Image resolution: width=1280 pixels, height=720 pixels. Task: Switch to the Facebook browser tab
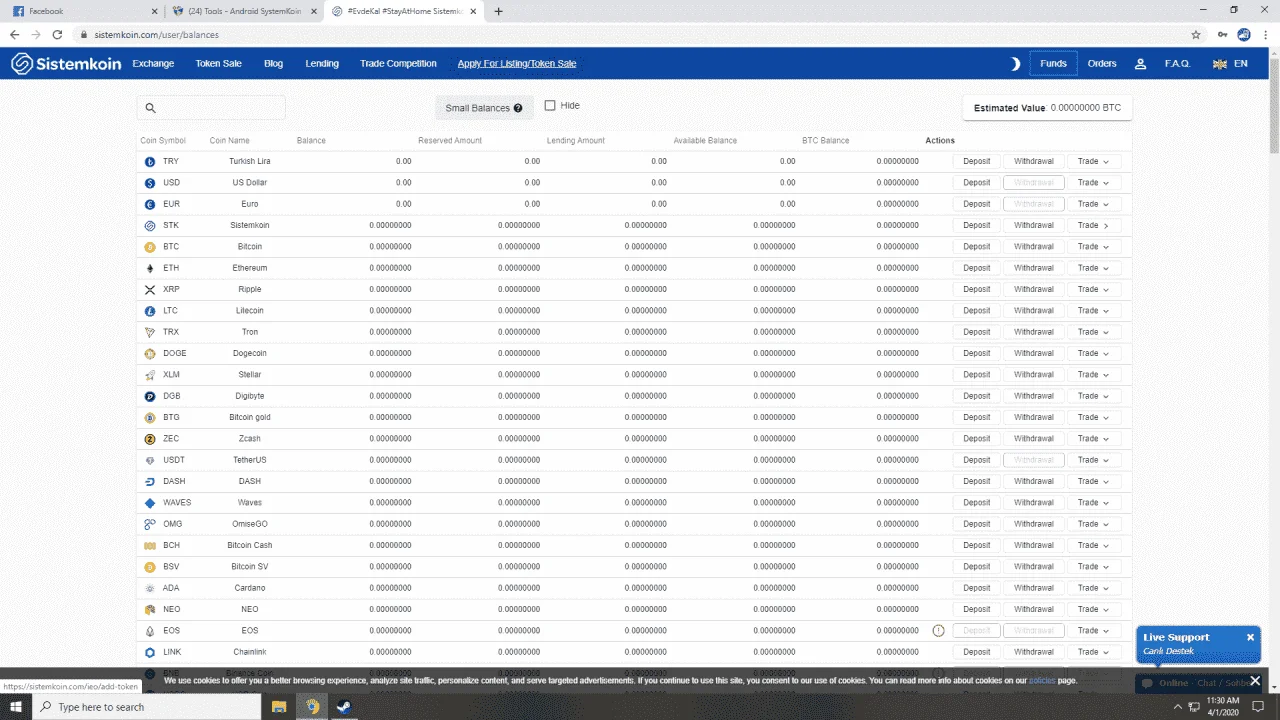(85, 11)
